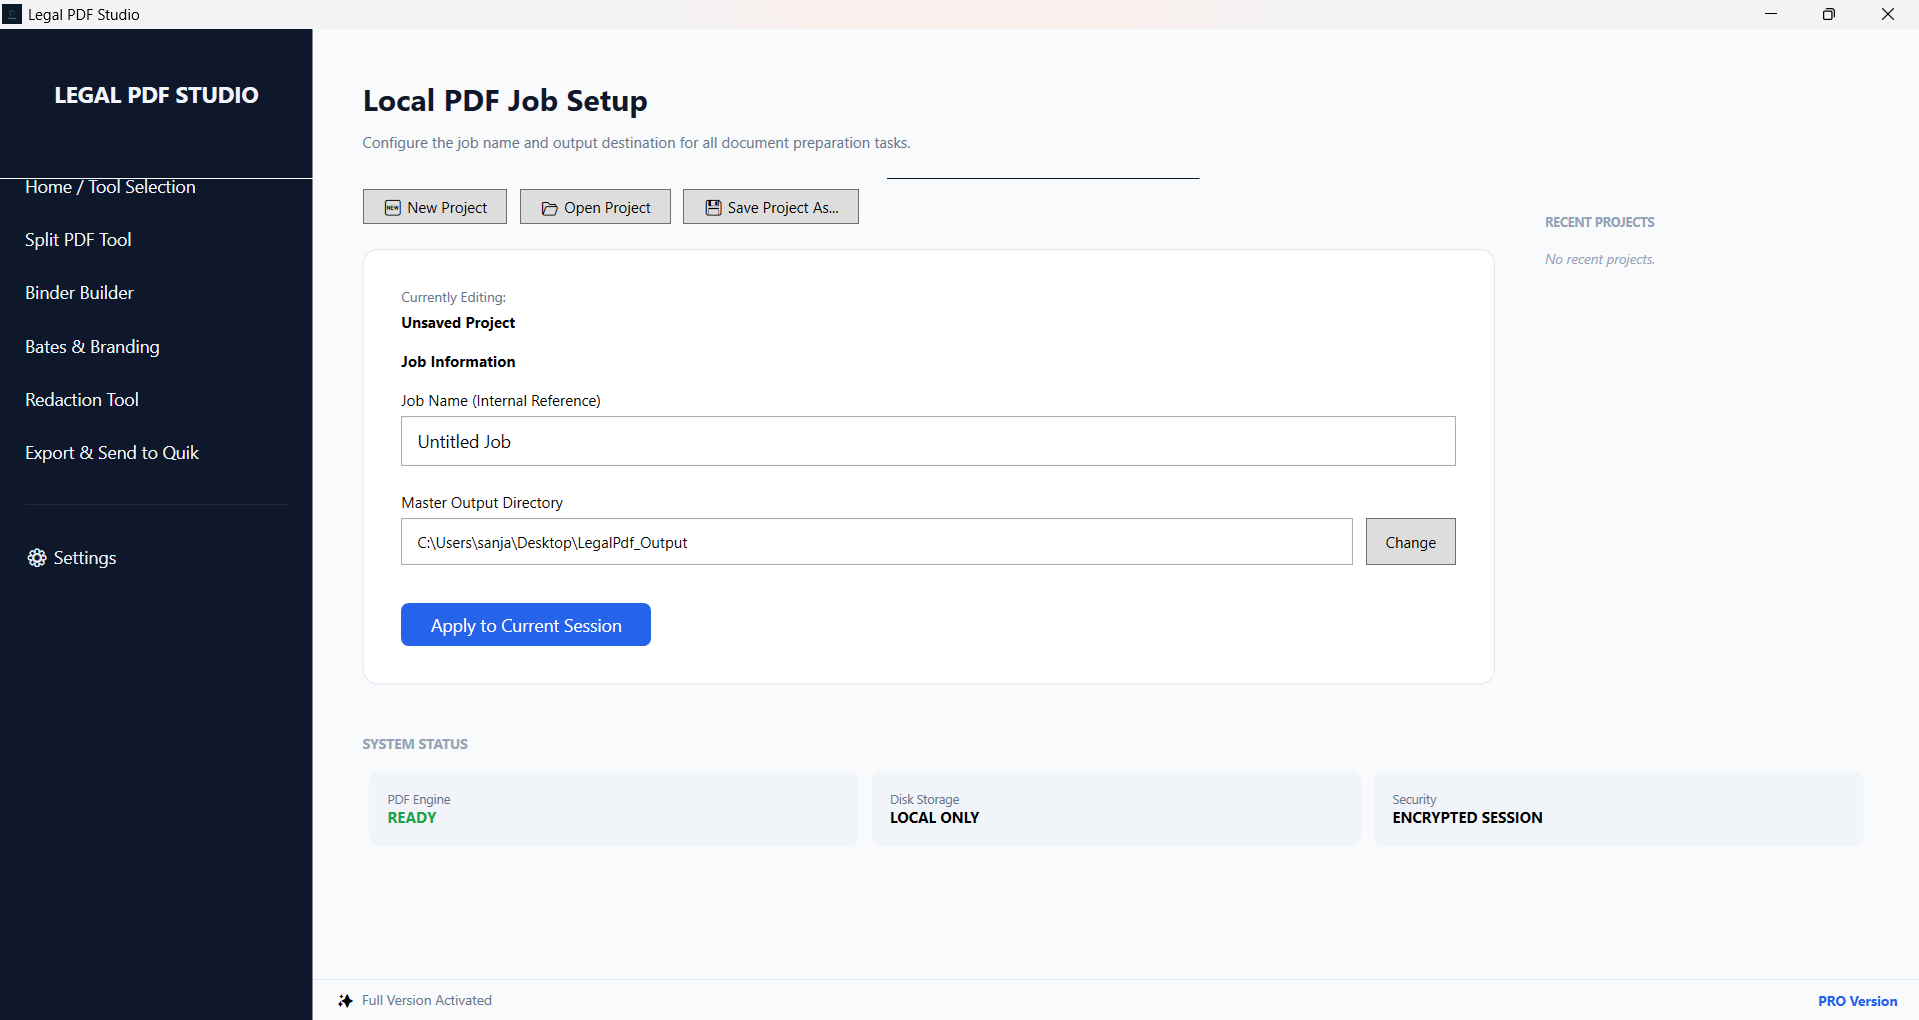Click inside the Job Name field
Screen dimensions: 1919x1020
pos(927,441)
